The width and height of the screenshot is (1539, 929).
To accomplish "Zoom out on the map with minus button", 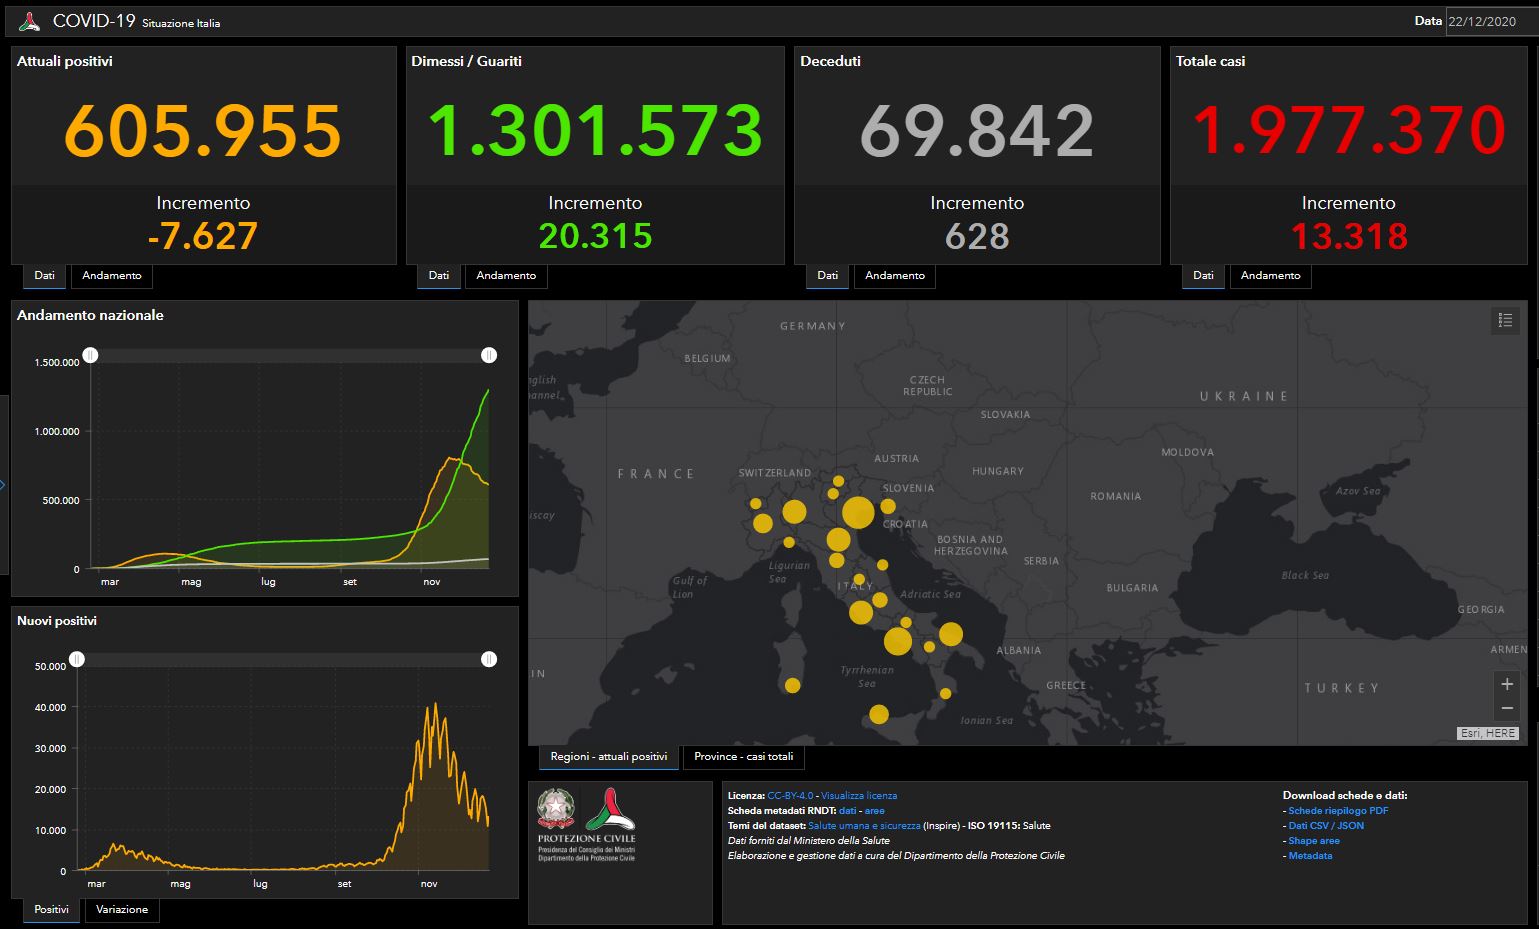I will point(1507,709).
